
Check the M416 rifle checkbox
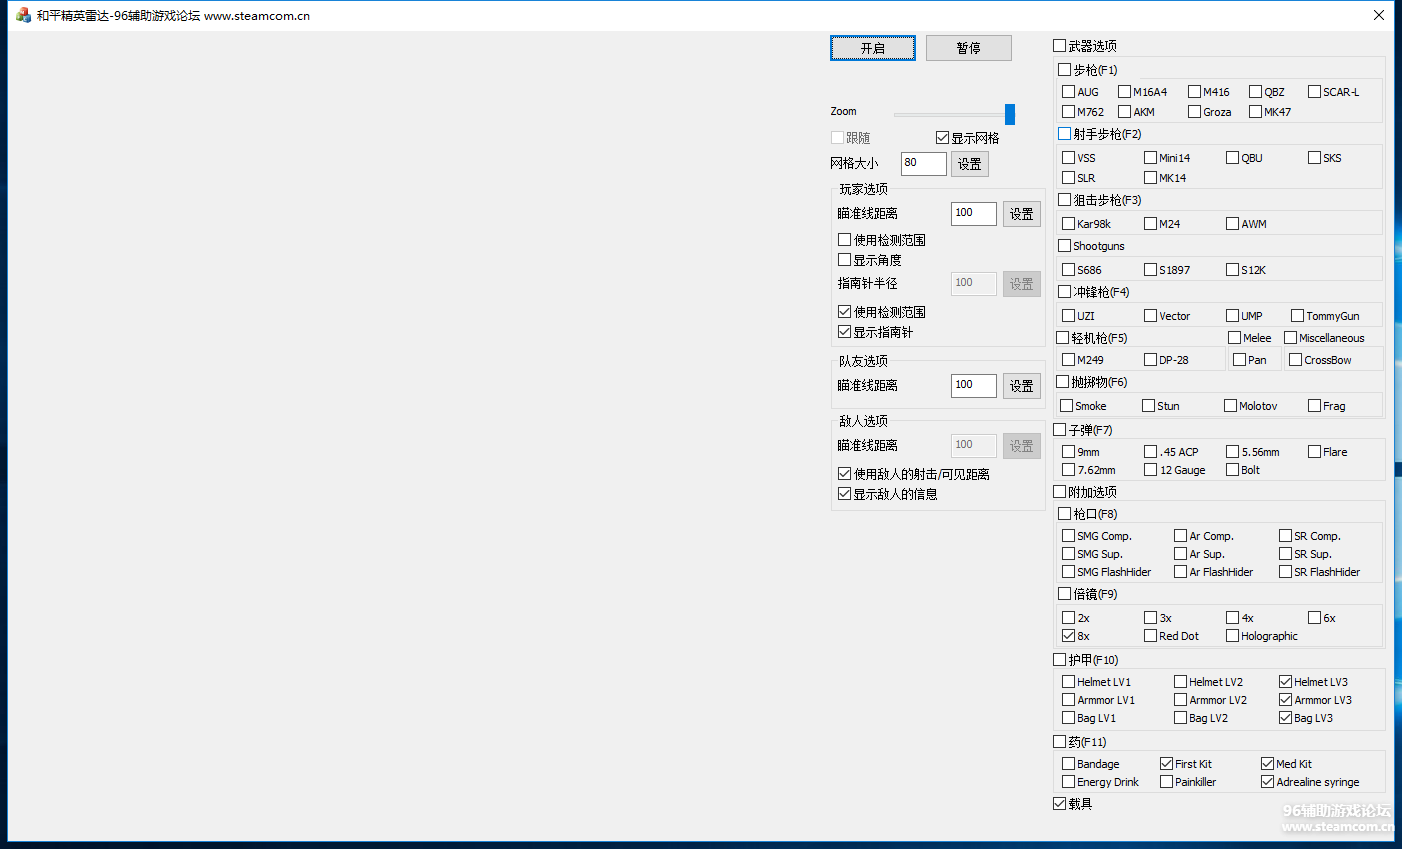(1194, 92)
